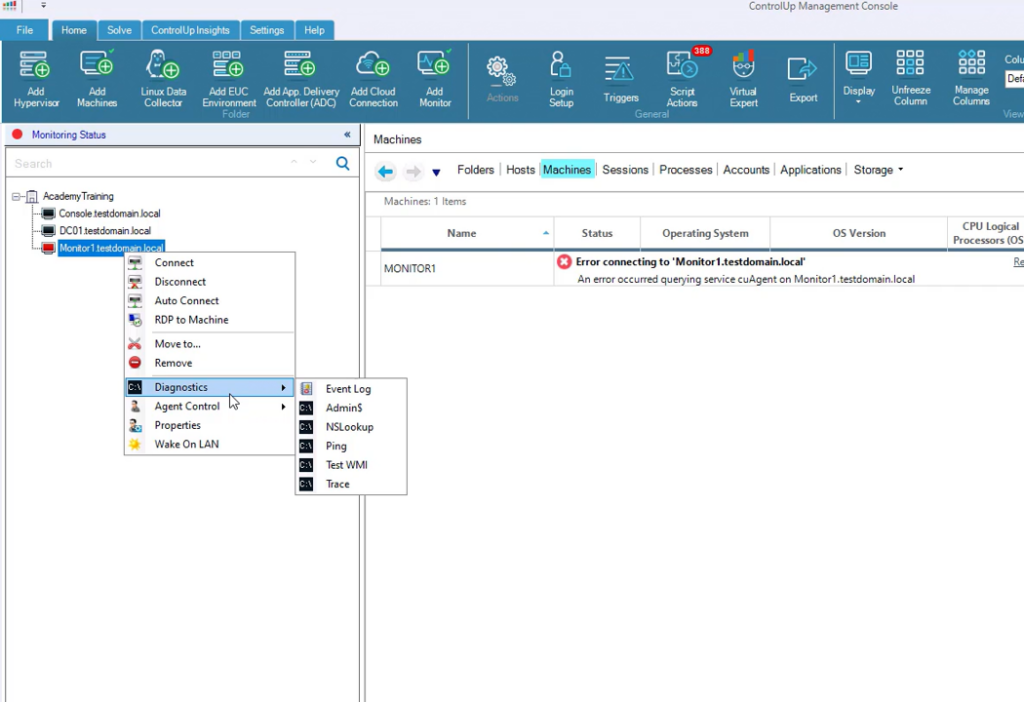The height and width of the screenshot is (702, 1024).
Task: Open the Linux Data Collector tool
Action: tap(163, 65)
